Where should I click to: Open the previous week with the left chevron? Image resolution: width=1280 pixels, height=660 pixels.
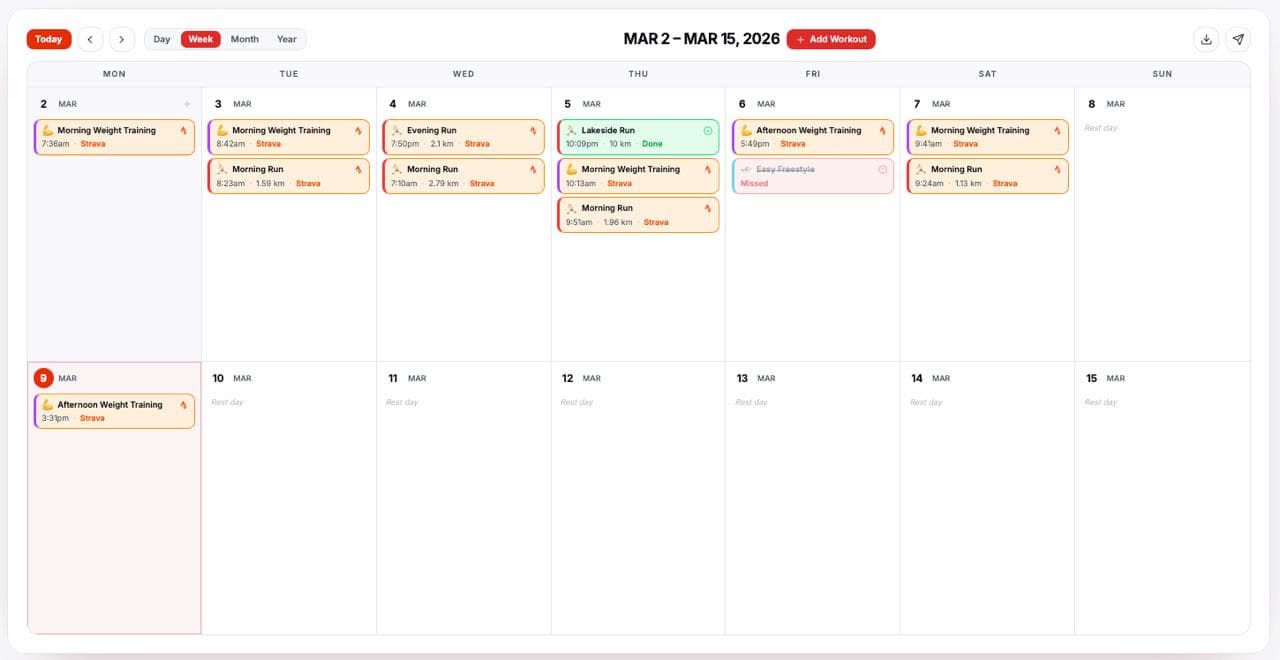pos(90,39)
